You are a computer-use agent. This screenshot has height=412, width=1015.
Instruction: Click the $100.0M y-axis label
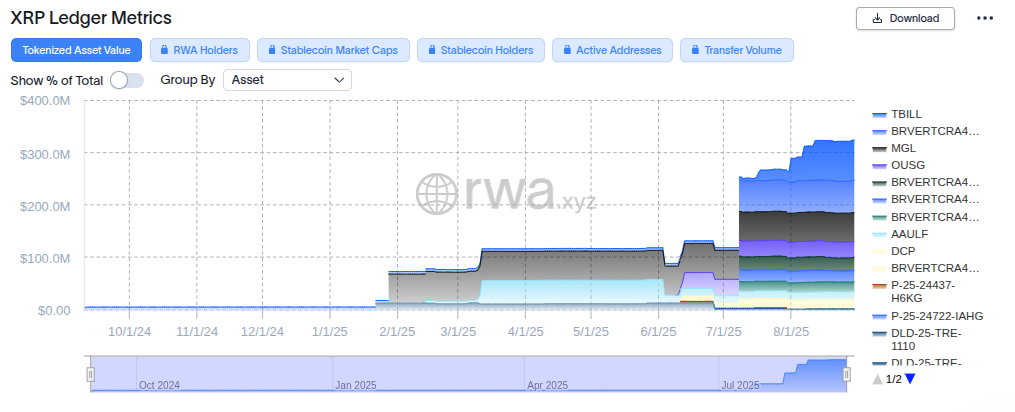(45, 258)
